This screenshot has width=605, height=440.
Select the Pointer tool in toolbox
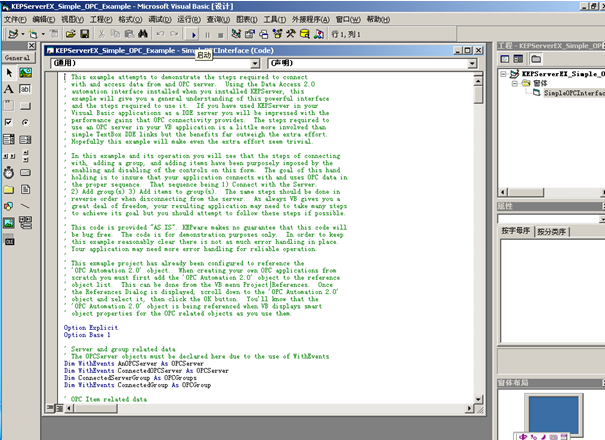click(9, 72)
